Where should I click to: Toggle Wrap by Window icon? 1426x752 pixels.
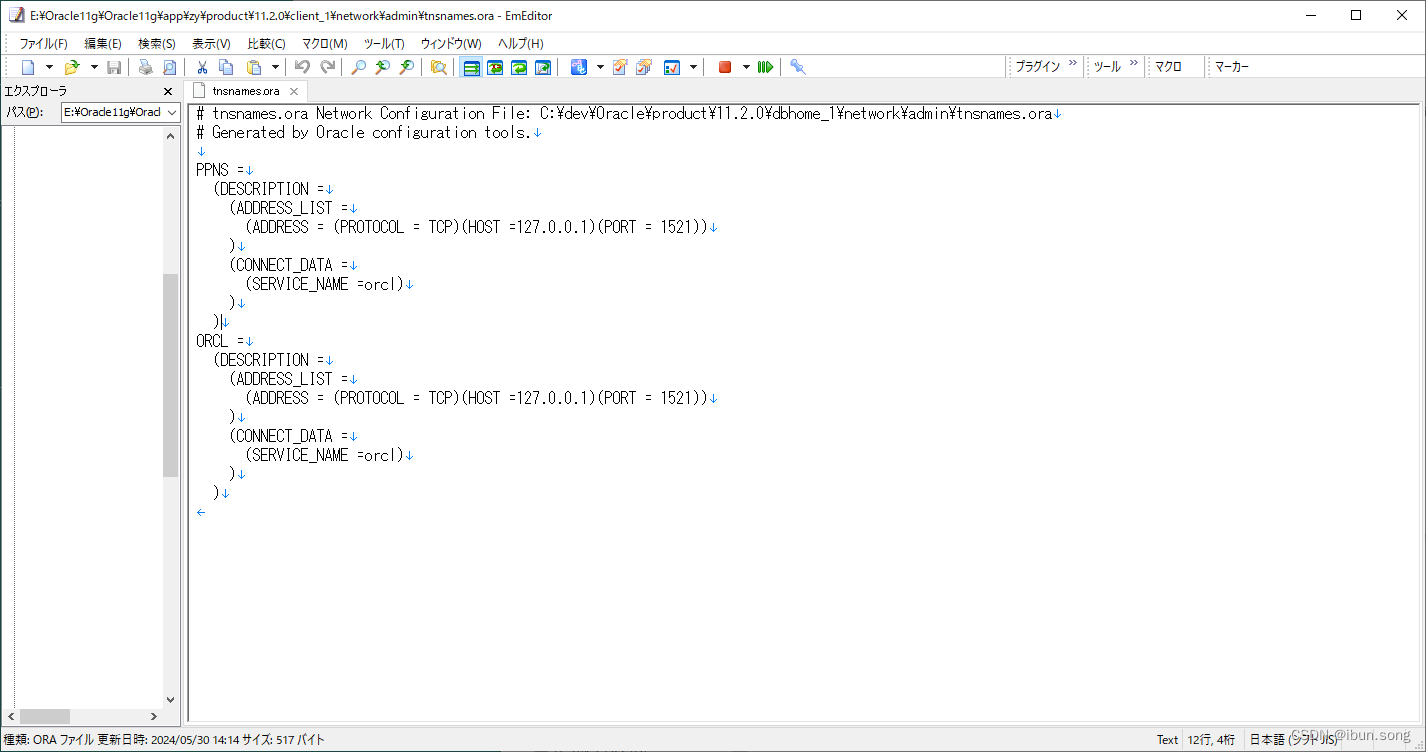click(519, 67)
